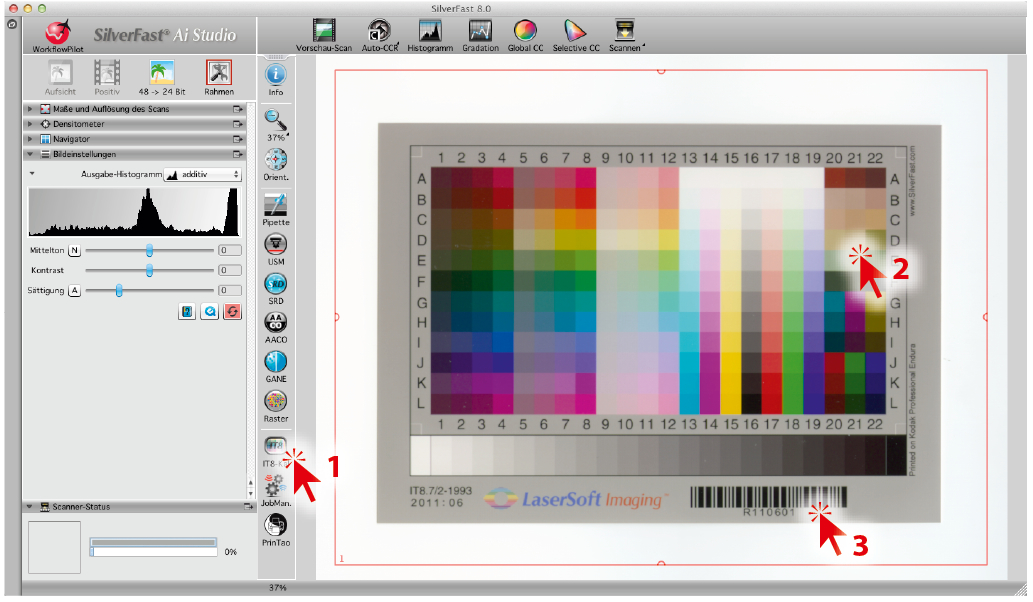Viewport: 1033px width, 602px height.
Task: Click the scanner status progress bar
Action: 154,547
